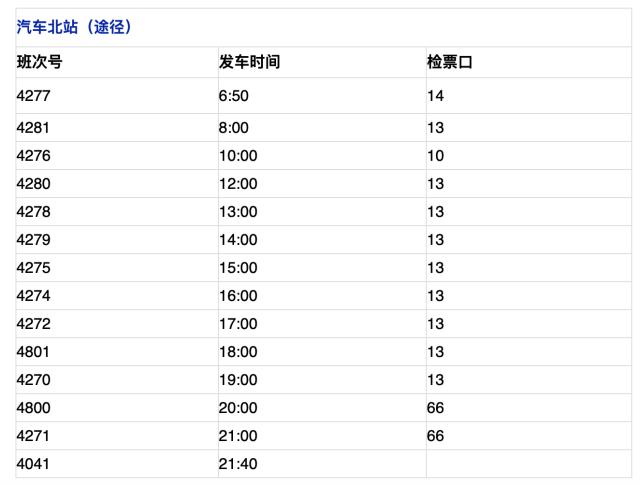Select the 发车时间 column header
The image size is (640, 485).
click(249, 62)
